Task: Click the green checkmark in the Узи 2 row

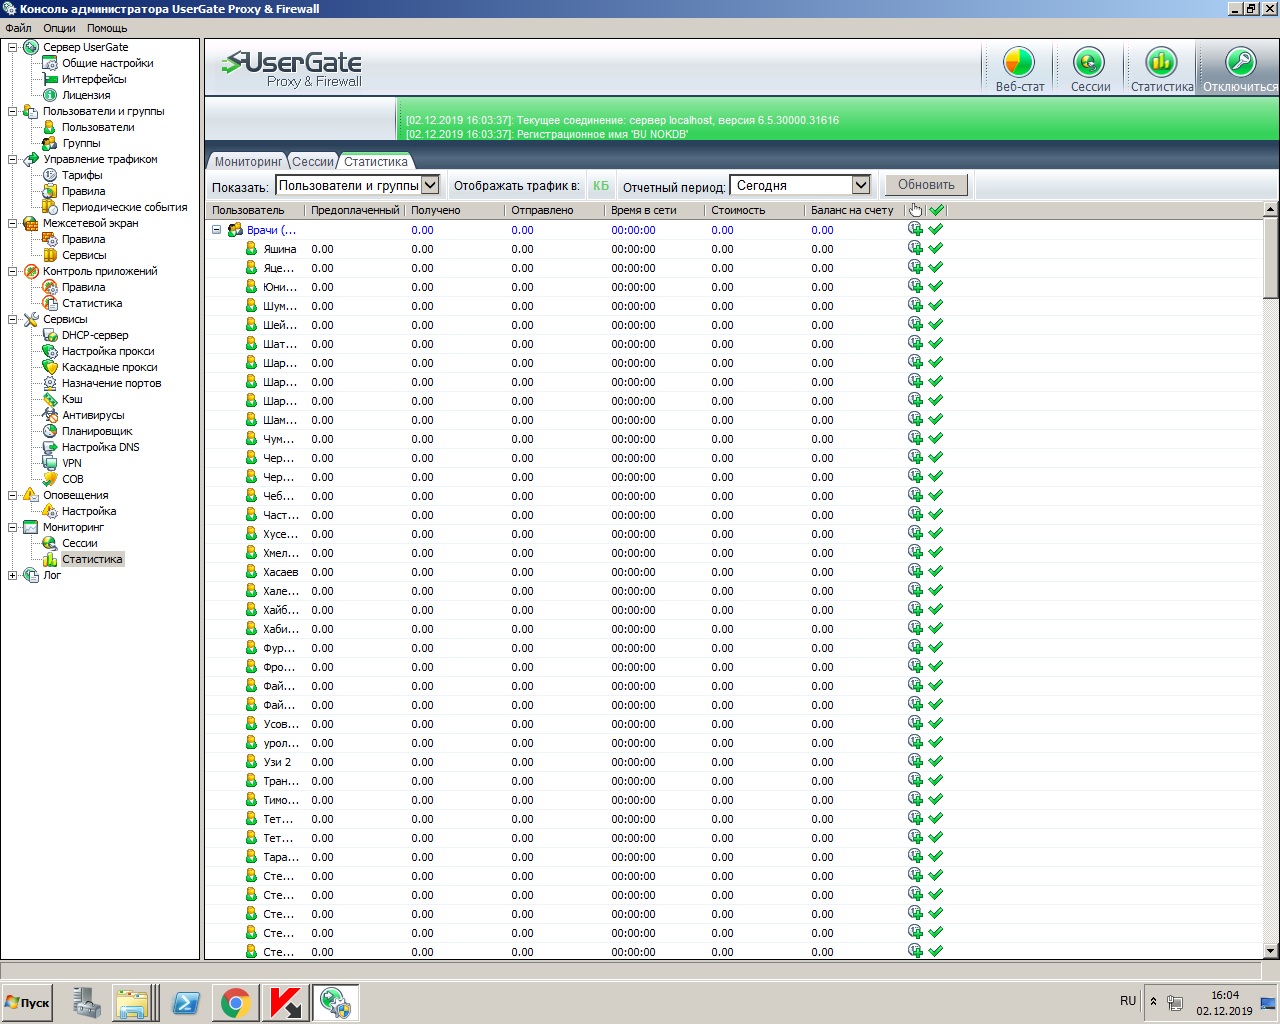Action: (936, 762)
